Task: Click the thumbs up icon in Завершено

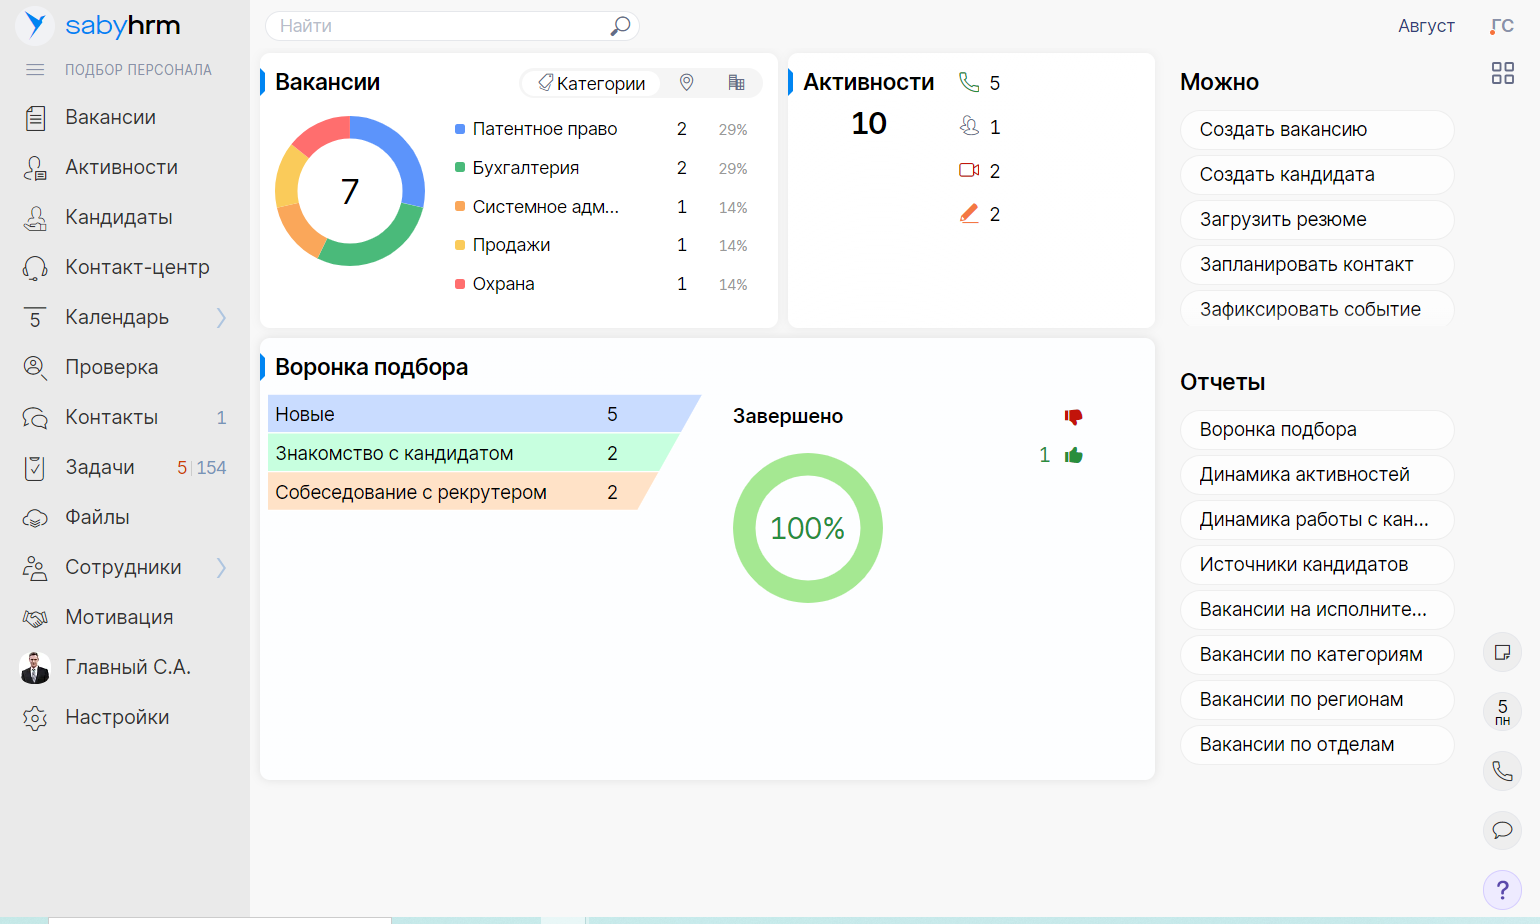Action: tap(1074, 456)
